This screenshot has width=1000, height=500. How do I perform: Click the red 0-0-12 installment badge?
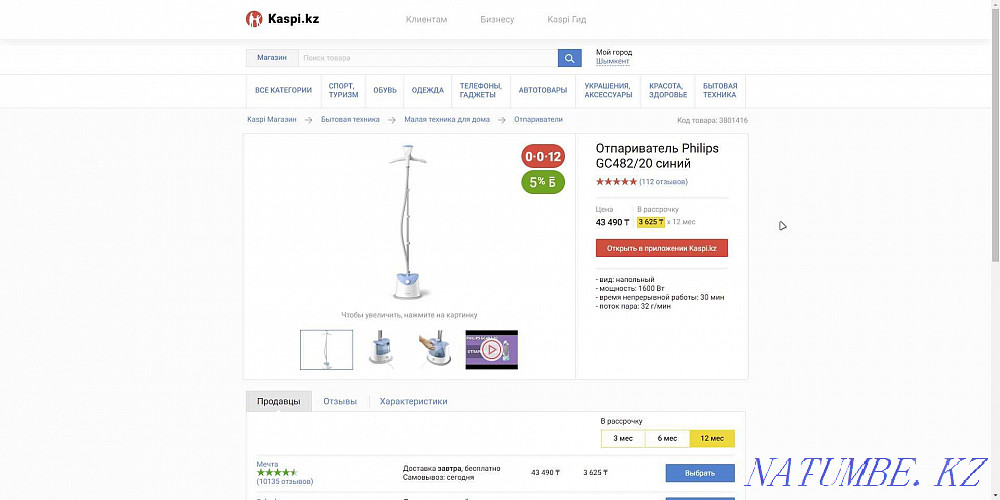coord(543,157)
